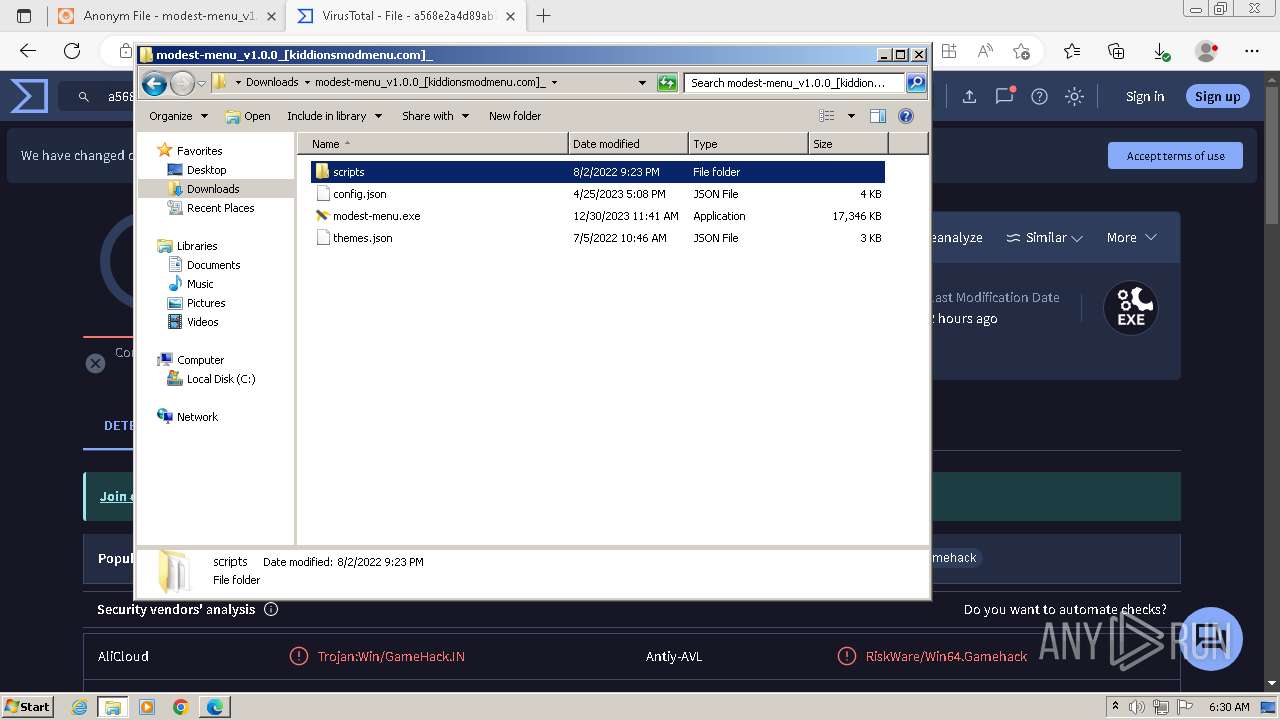Open browser Downloads icon
This screenshot has width=1280, height=720.
pyautogui.click(x=1161, y=51)
